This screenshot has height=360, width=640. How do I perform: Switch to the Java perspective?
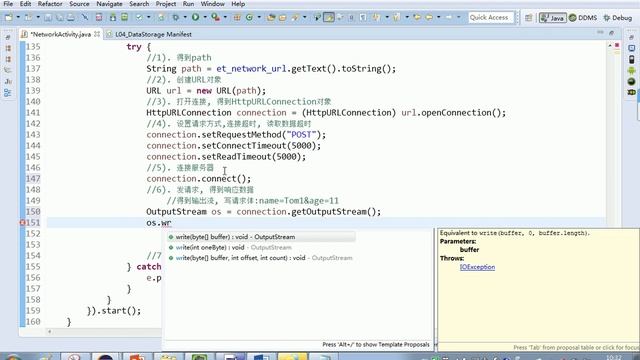[x=552, y=18]
